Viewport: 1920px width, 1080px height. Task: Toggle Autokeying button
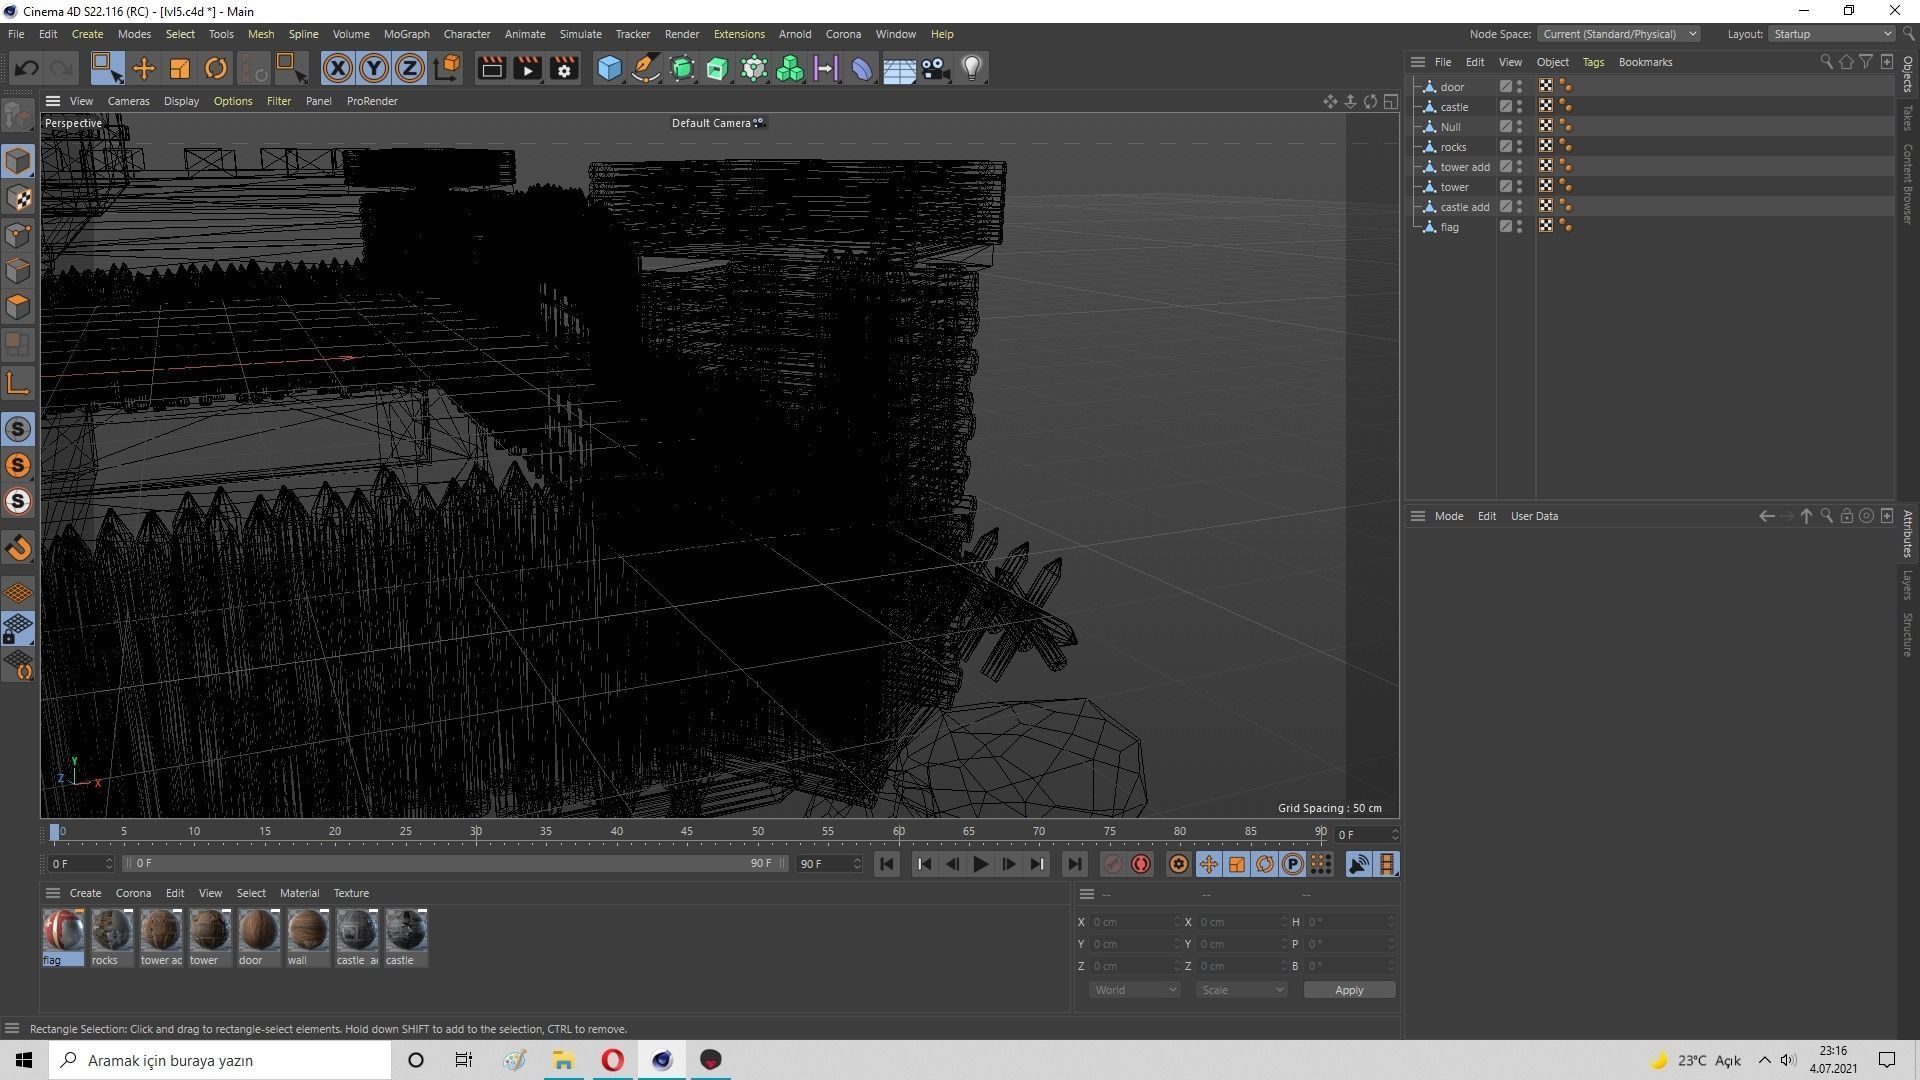pyautogui.click(x=1141, y=864)
